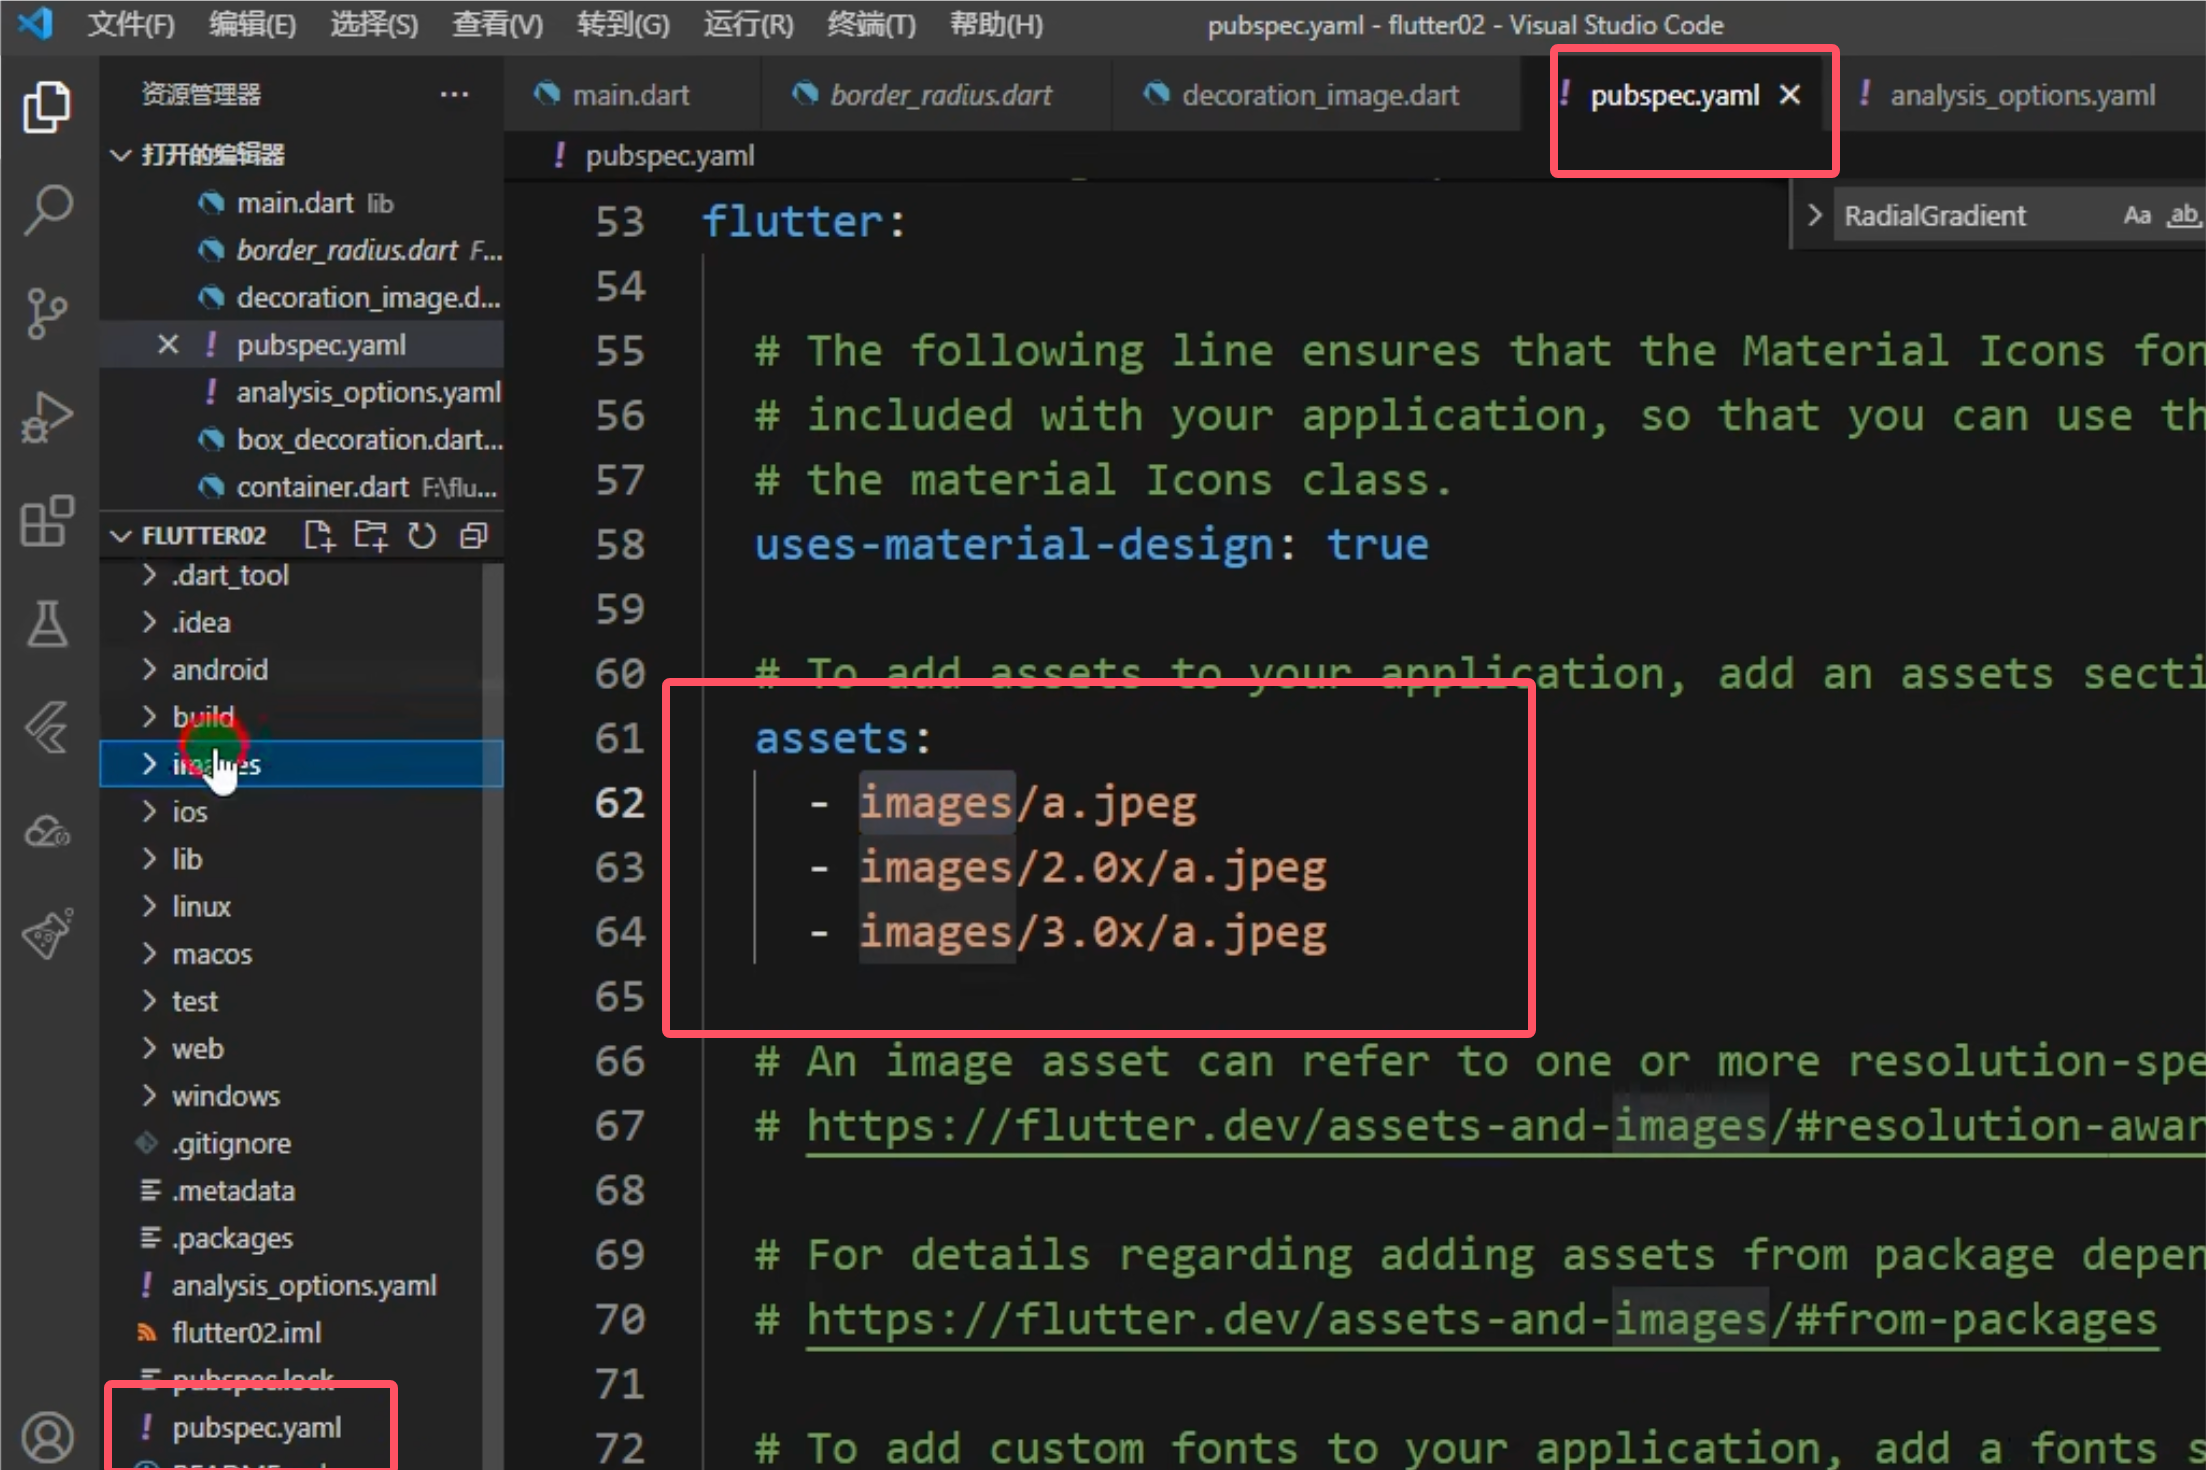The width and height of the screenshot is (2206, 1470).
Task: Expand the lib folder
Action: pyautogui.click(x=187, y=859)
